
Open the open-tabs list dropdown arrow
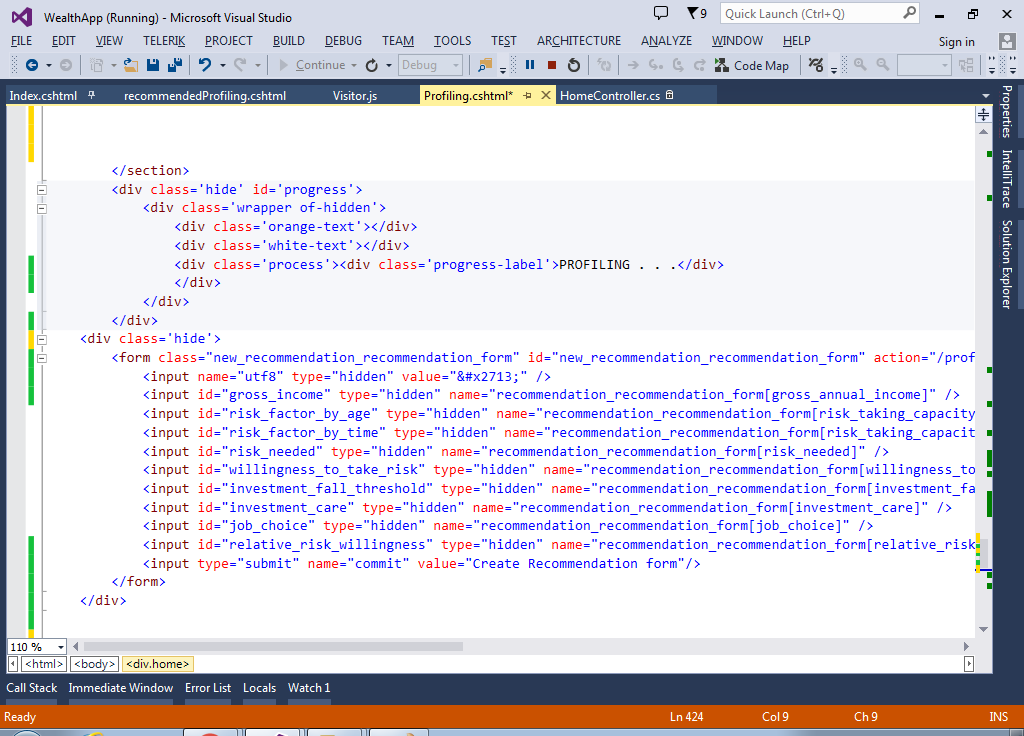point(985,96)
